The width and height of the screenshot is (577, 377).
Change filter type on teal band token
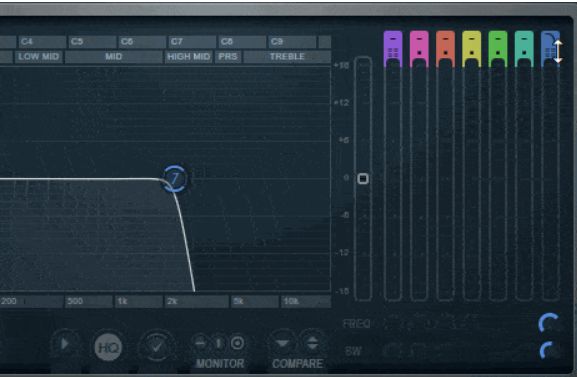(x=524, y=39)
